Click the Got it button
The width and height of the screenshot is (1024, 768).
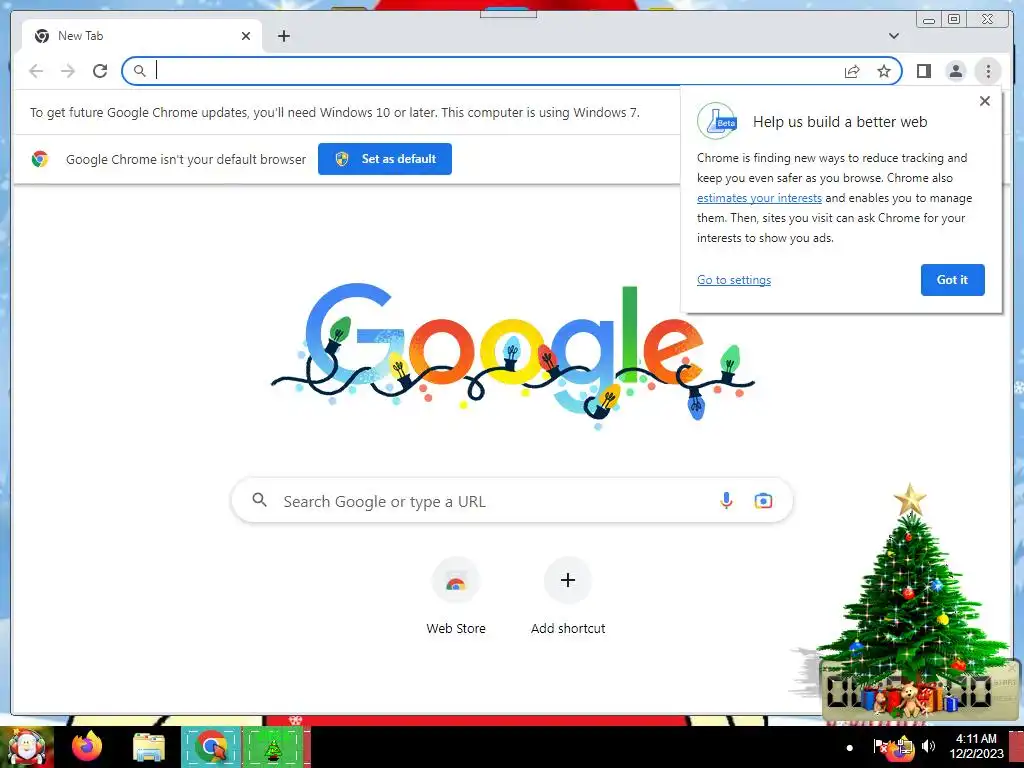tap(952, 280)
